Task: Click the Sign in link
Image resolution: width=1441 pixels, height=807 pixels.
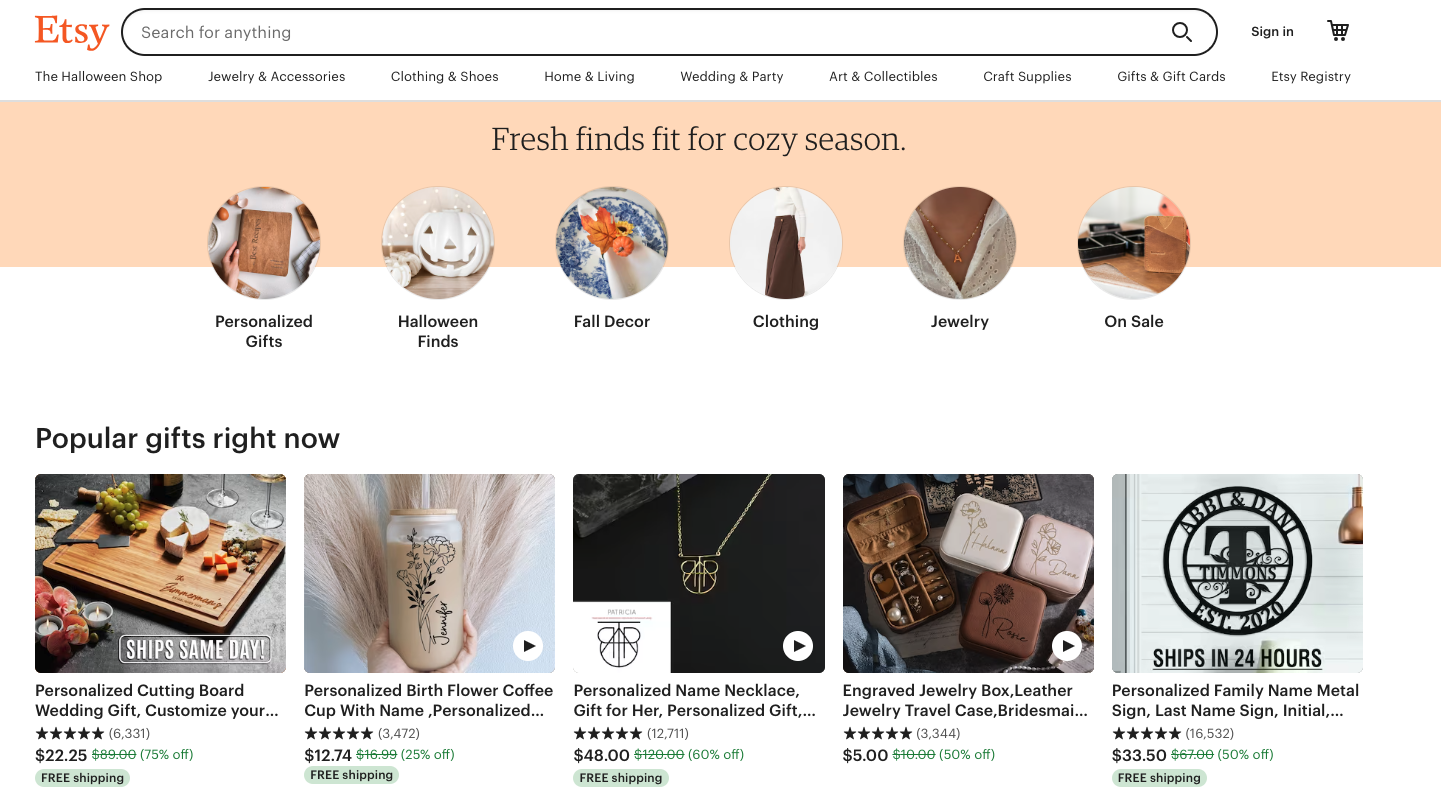Action: click(1271, 31)
